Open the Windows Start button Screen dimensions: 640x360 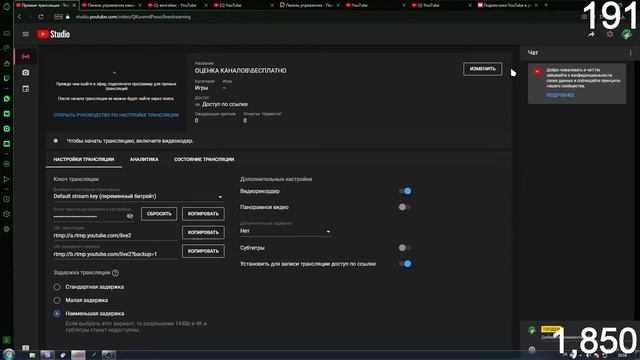tap(9, 354)
